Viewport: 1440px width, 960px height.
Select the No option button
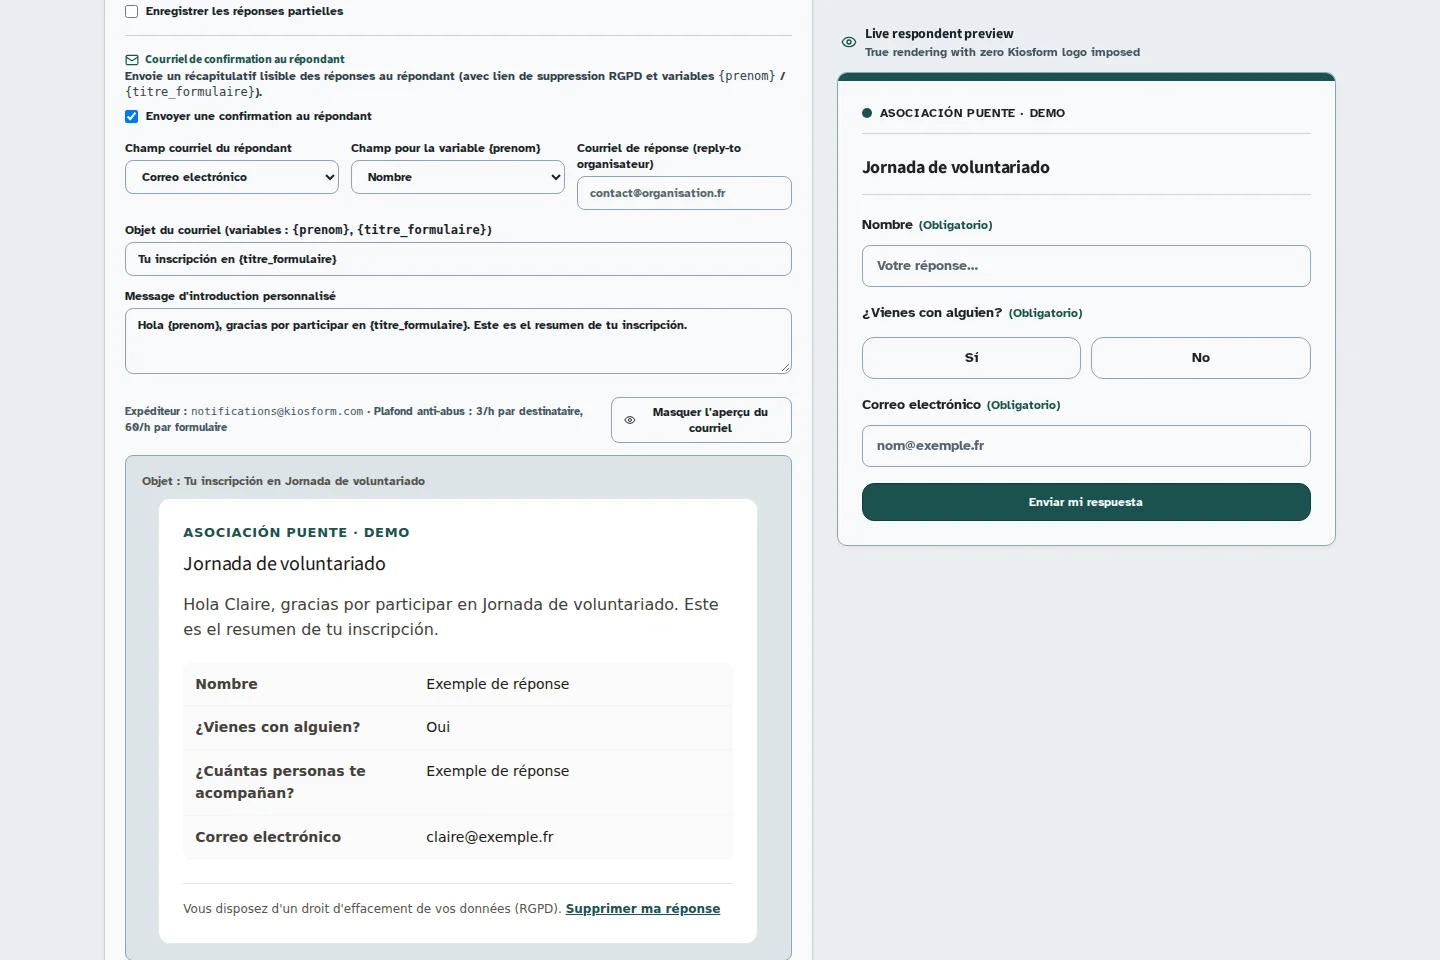click(1201, 358)
